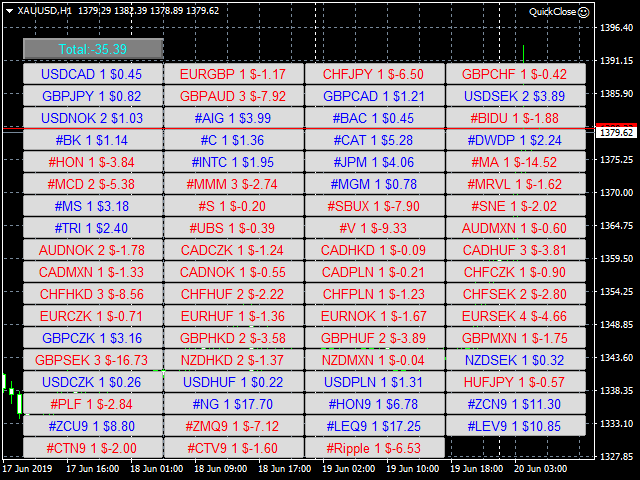Click #ZCN9 1 $11.30 button
Viewport: 640px width, 480px height.
click(516, 404)
